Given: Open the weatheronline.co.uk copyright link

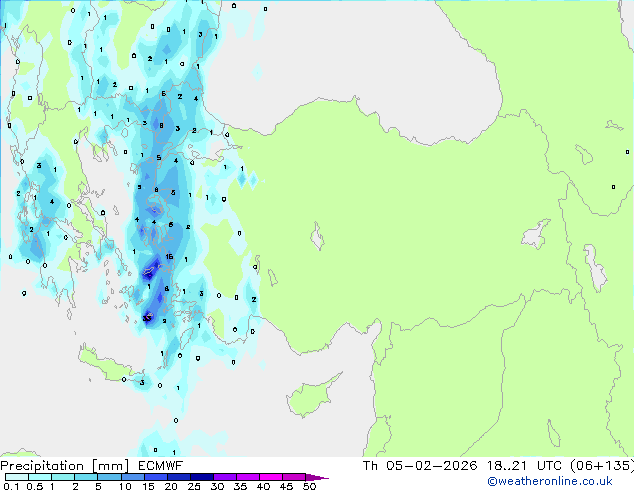Looking at the screenshot, I should click(x=550, y=481).
